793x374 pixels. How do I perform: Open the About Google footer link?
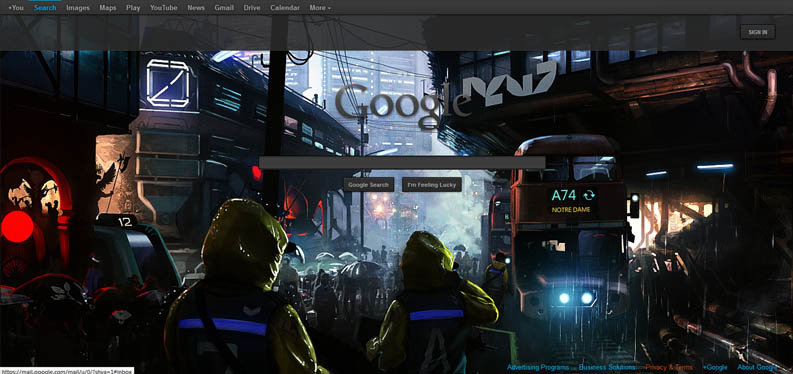tap(757, 367)
